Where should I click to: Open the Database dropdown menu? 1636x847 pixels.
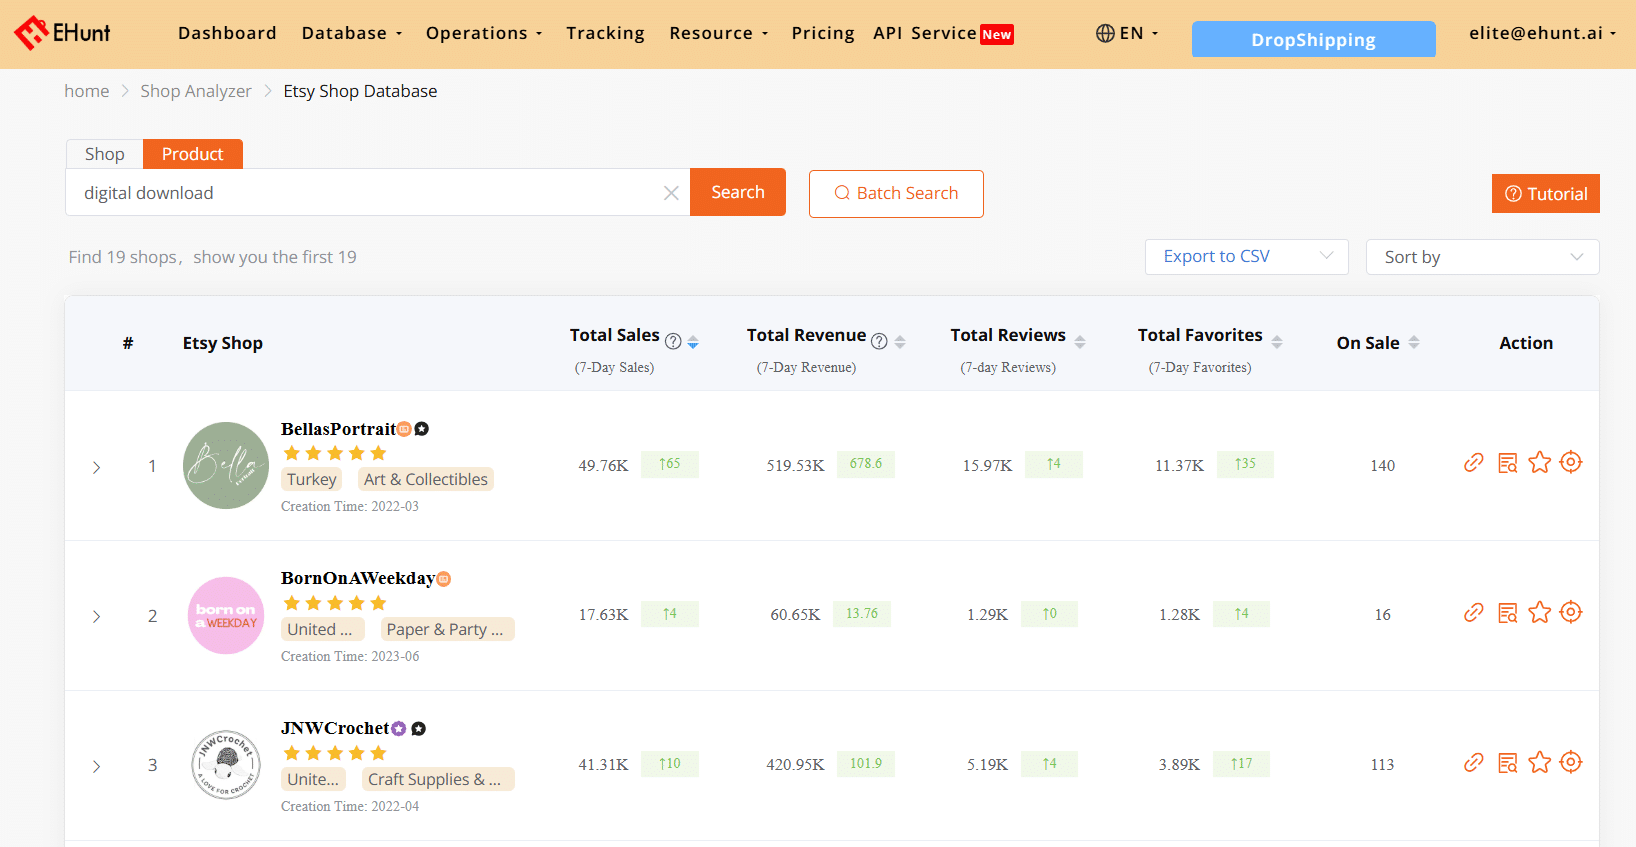(352, 33)
